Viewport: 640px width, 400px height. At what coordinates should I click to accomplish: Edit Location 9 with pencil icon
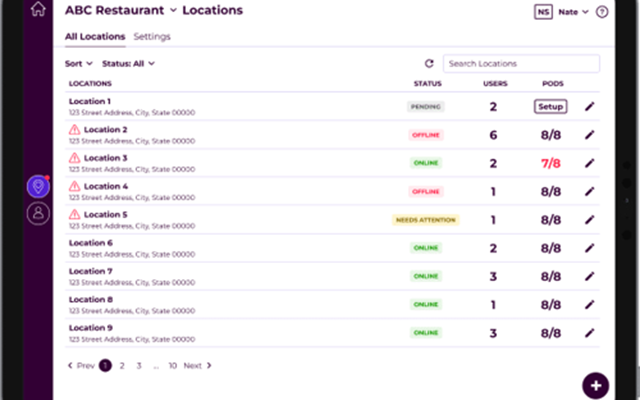(x=589, y=333)
